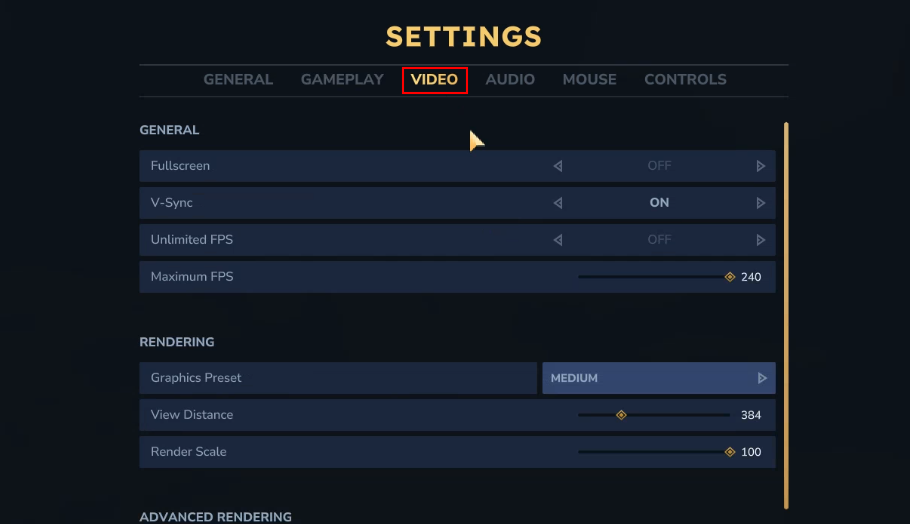Toggle the V-Sync ON value

pyautogui.click(x=659, y=203)
